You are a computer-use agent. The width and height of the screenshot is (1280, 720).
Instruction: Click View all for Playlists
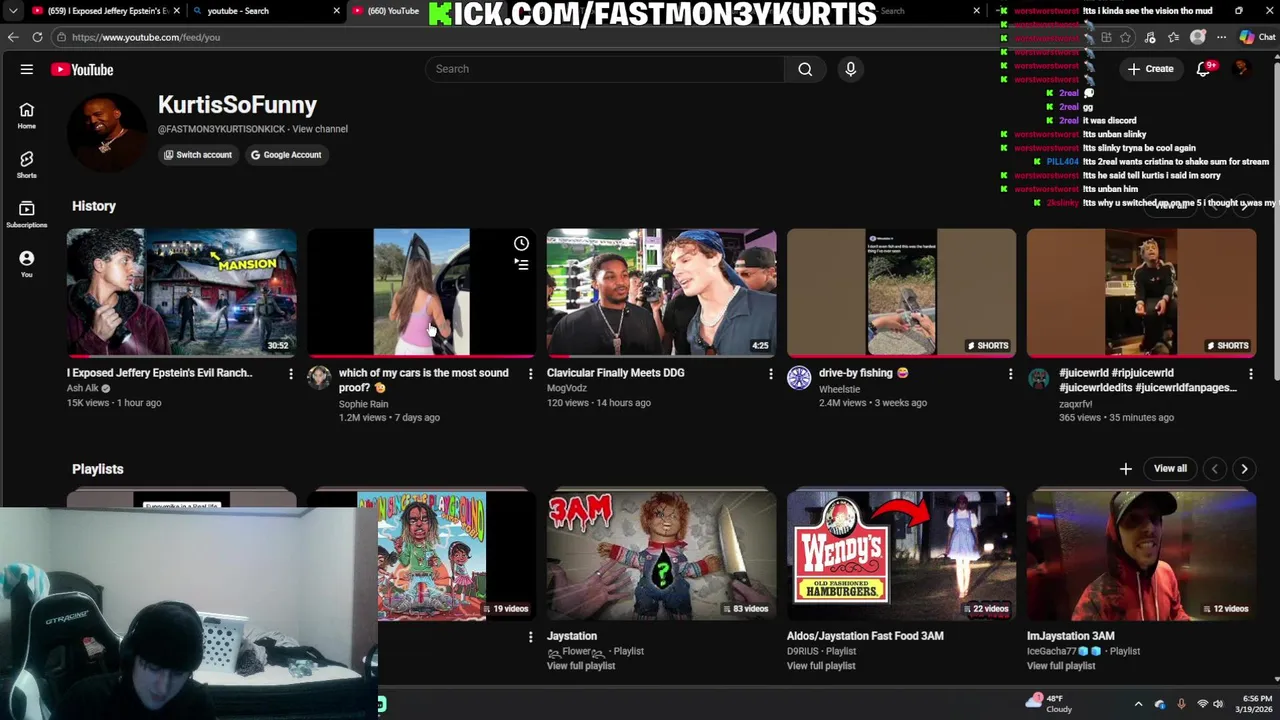[1170, 469]
